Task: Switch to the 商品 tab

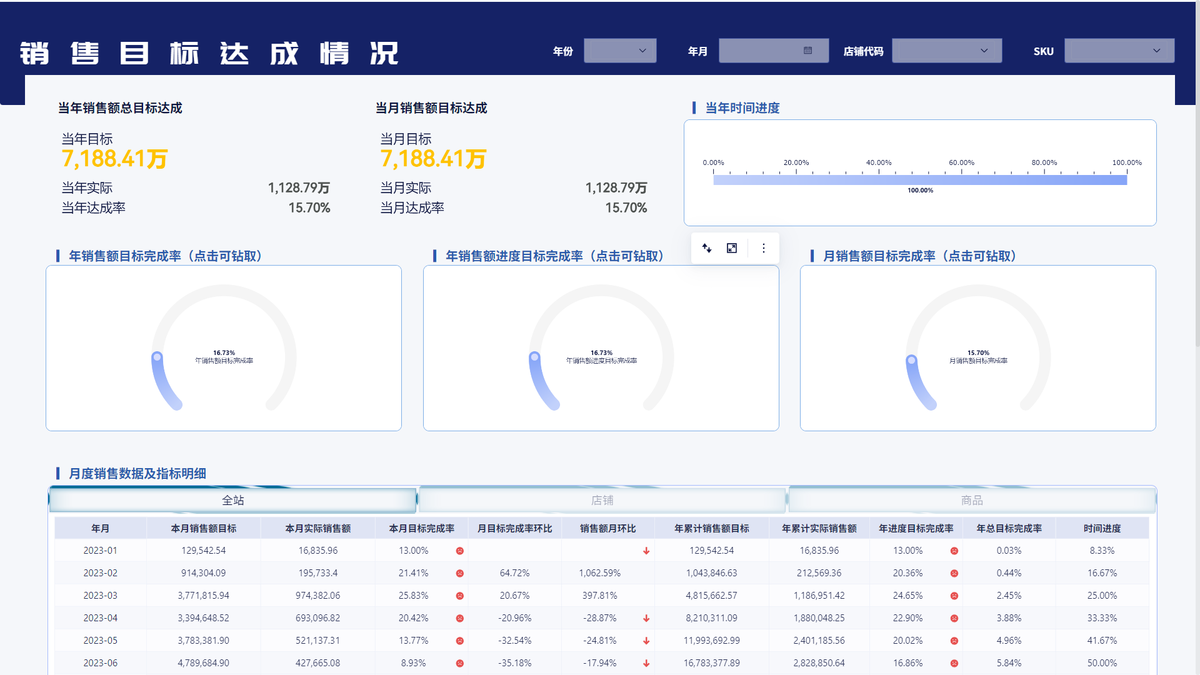Action: 972,500
